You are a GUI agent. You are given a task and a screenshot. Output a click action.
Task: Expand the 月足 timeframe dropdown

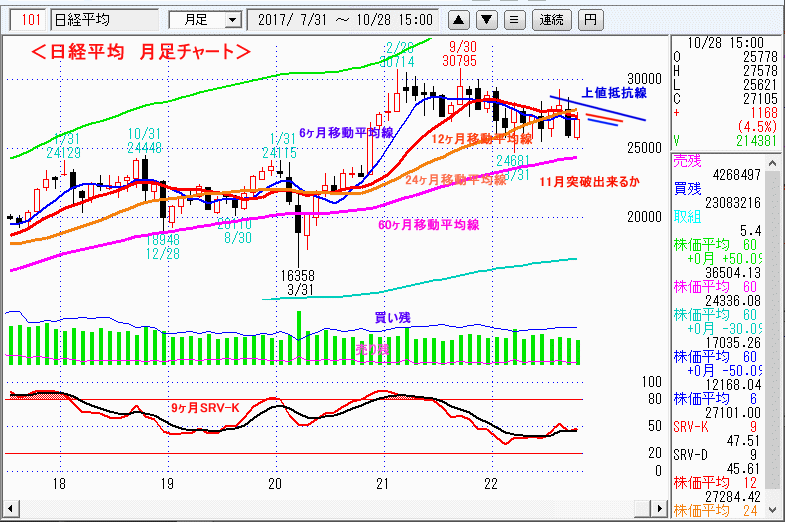click(232, 19)
